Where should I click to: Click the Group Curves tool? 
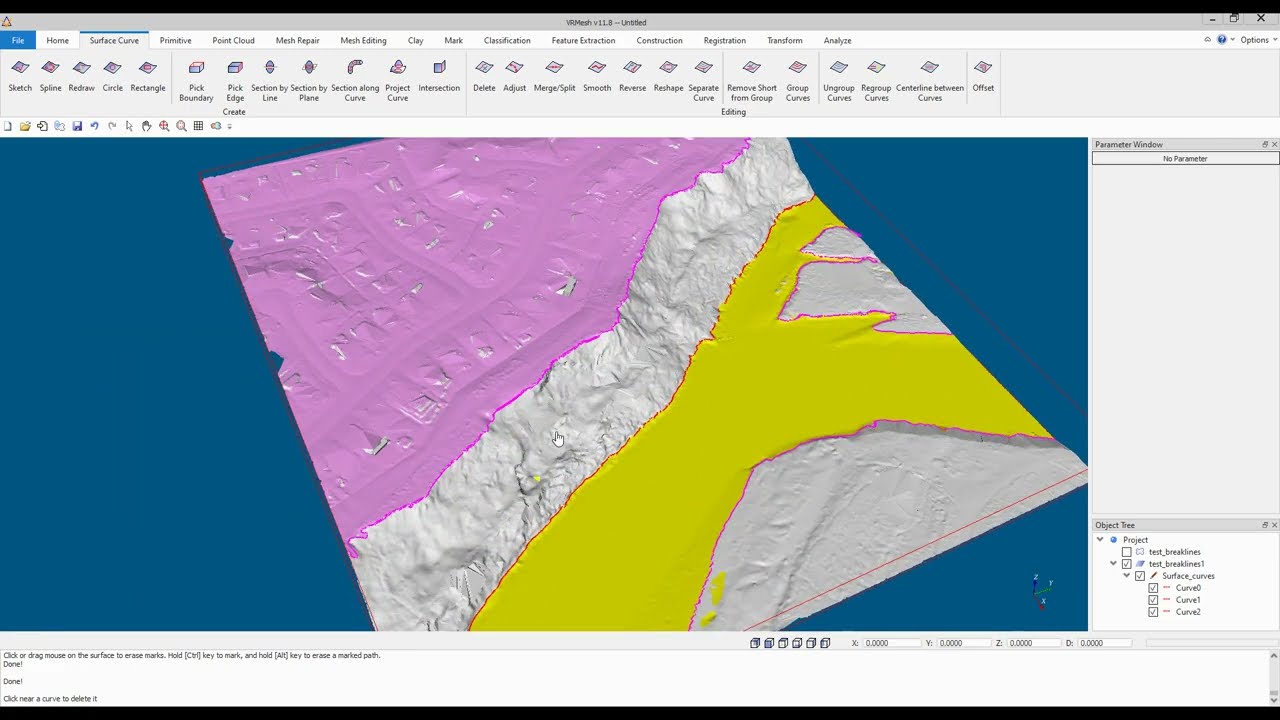coord(798,80)
